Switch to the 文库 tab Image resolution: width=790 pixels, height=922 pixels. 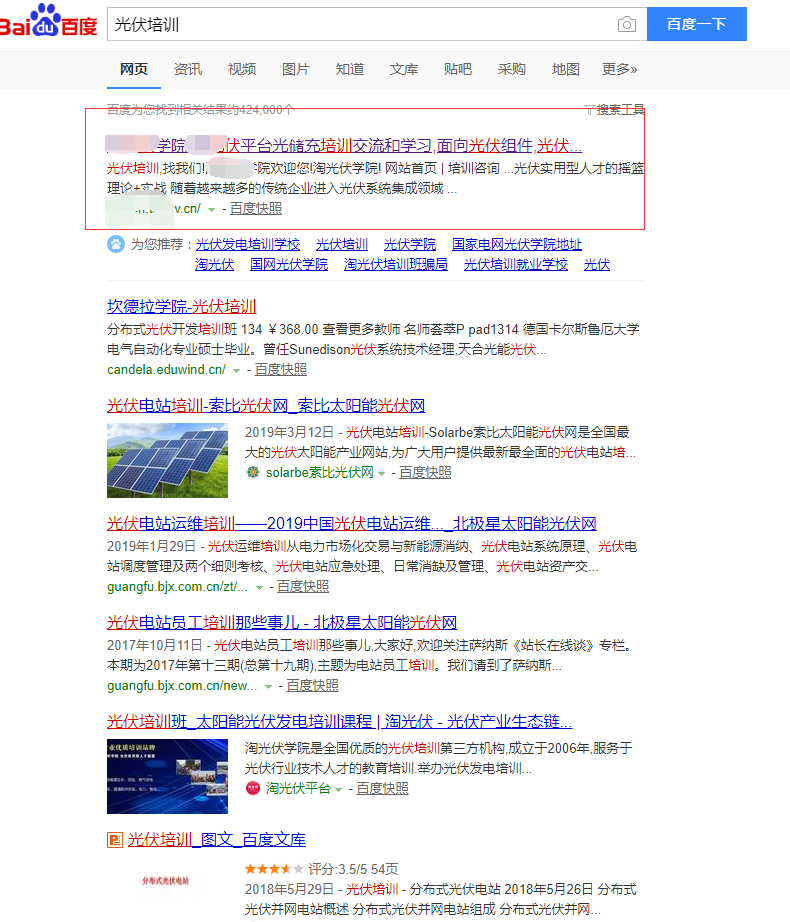[404, 69]
